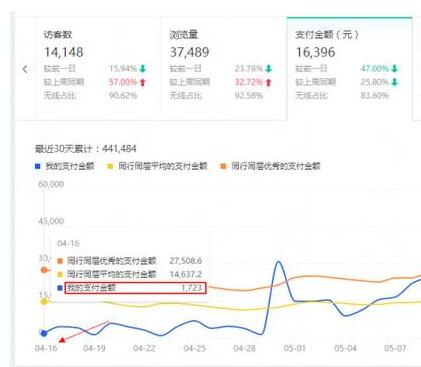Viewport: 421px width, 367px height.
Task: Click the orange legend color square
Action: [223, 166]
